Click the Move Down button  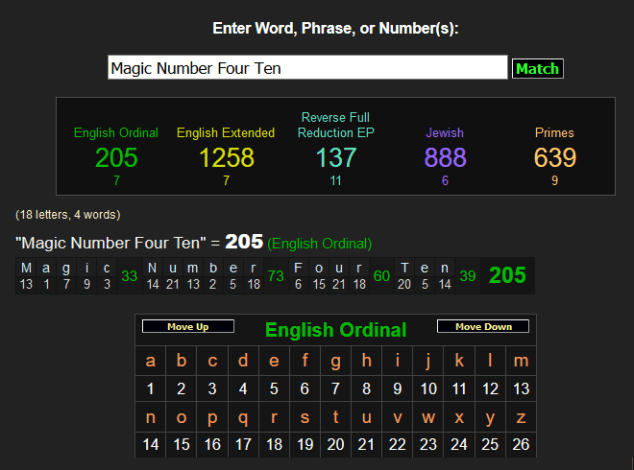click(x=482, y=327)
